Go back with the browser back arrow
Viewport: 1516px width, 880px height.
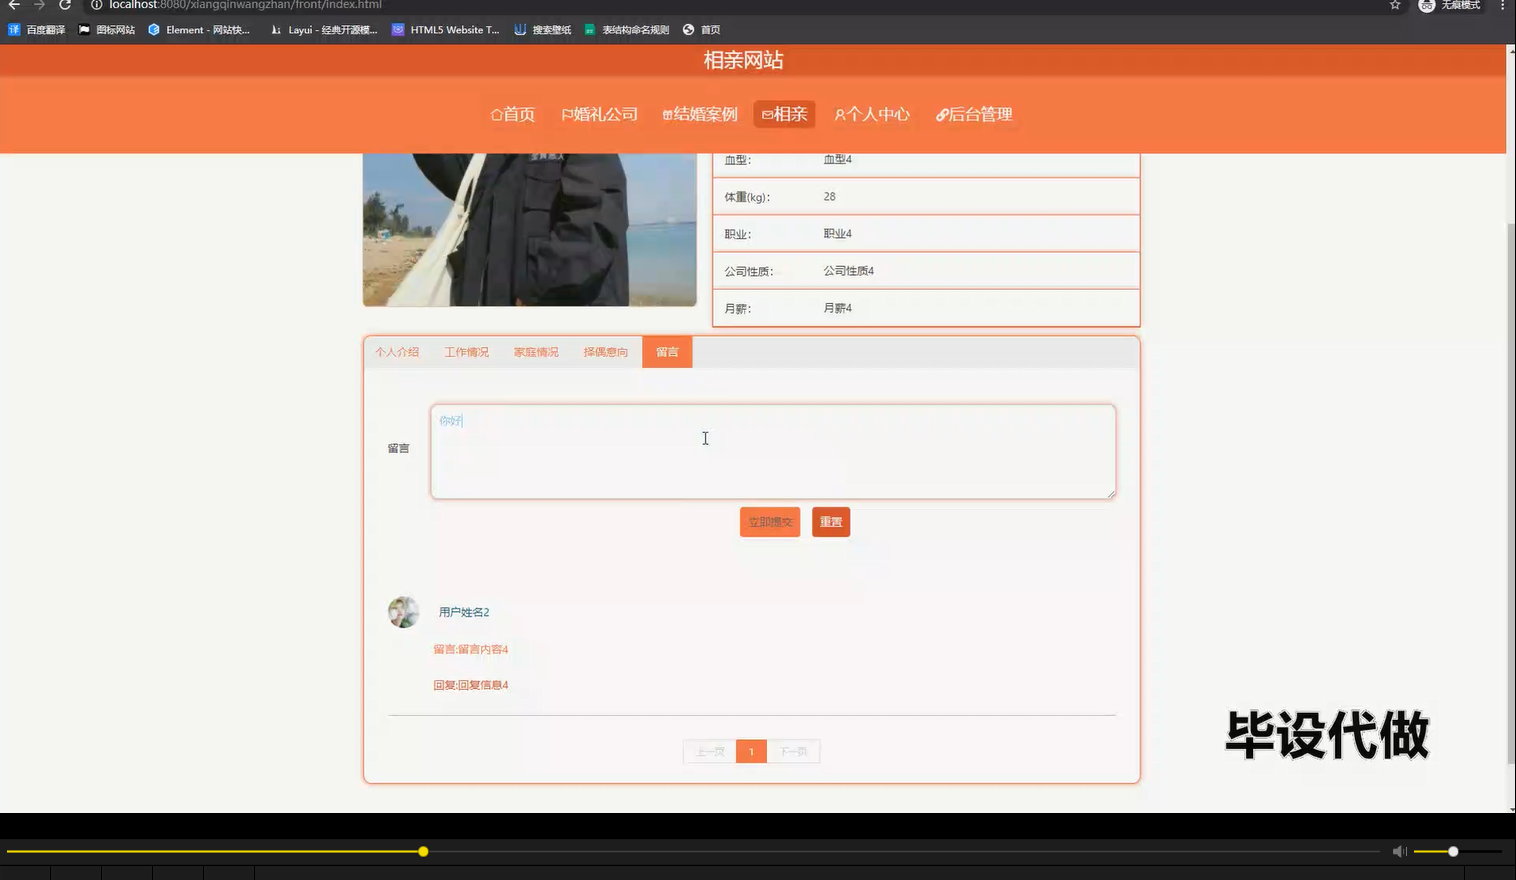(x=14, y=5)
